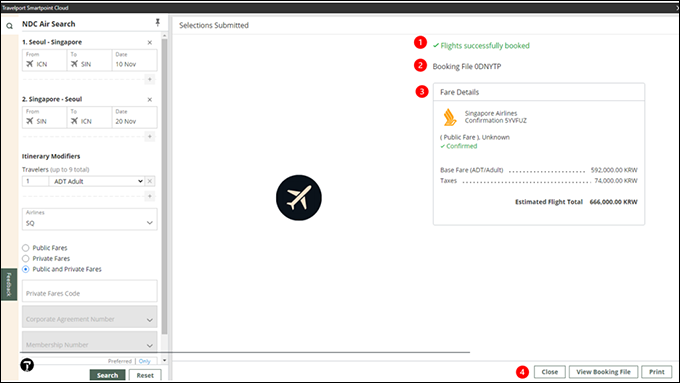Click the SIN origin field in segment 2
This screenshot has width=680, height=383.
[45, 117]
